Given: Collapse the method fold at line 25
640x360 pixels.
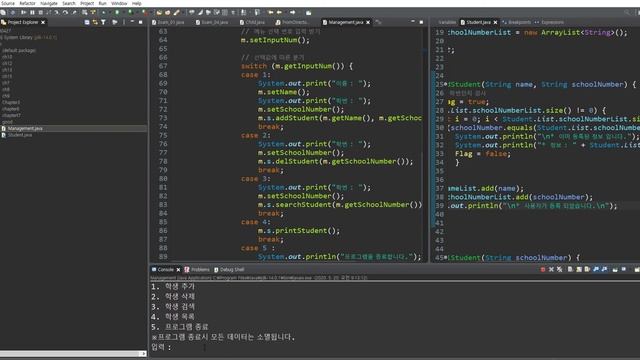Looking at the screenshot, I should coord(446,84).
